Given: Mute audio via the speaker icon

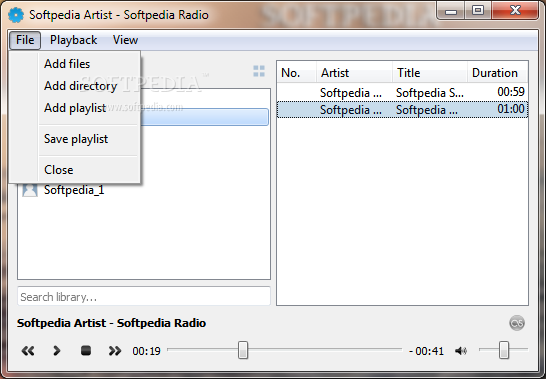Looking at the screenshot, I should tap(461, 351).
